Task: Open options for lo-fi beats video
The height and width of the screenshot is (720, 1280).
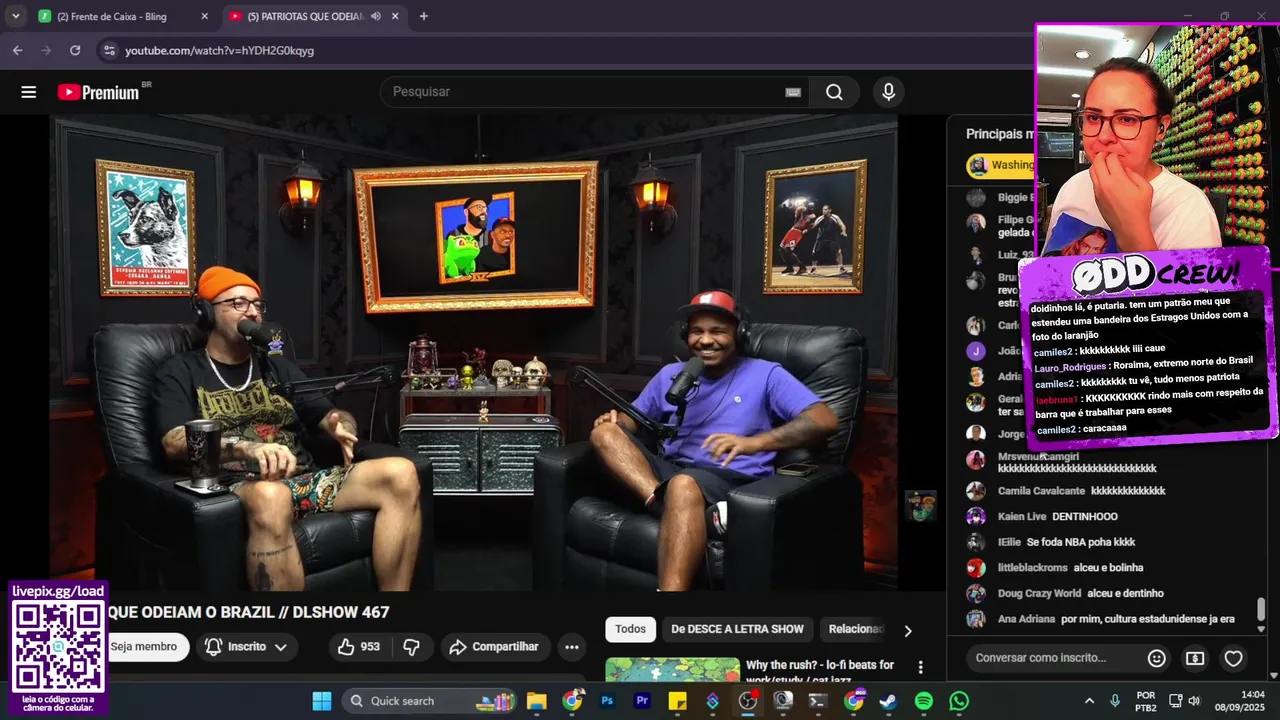Action: (x=920, y=667)
